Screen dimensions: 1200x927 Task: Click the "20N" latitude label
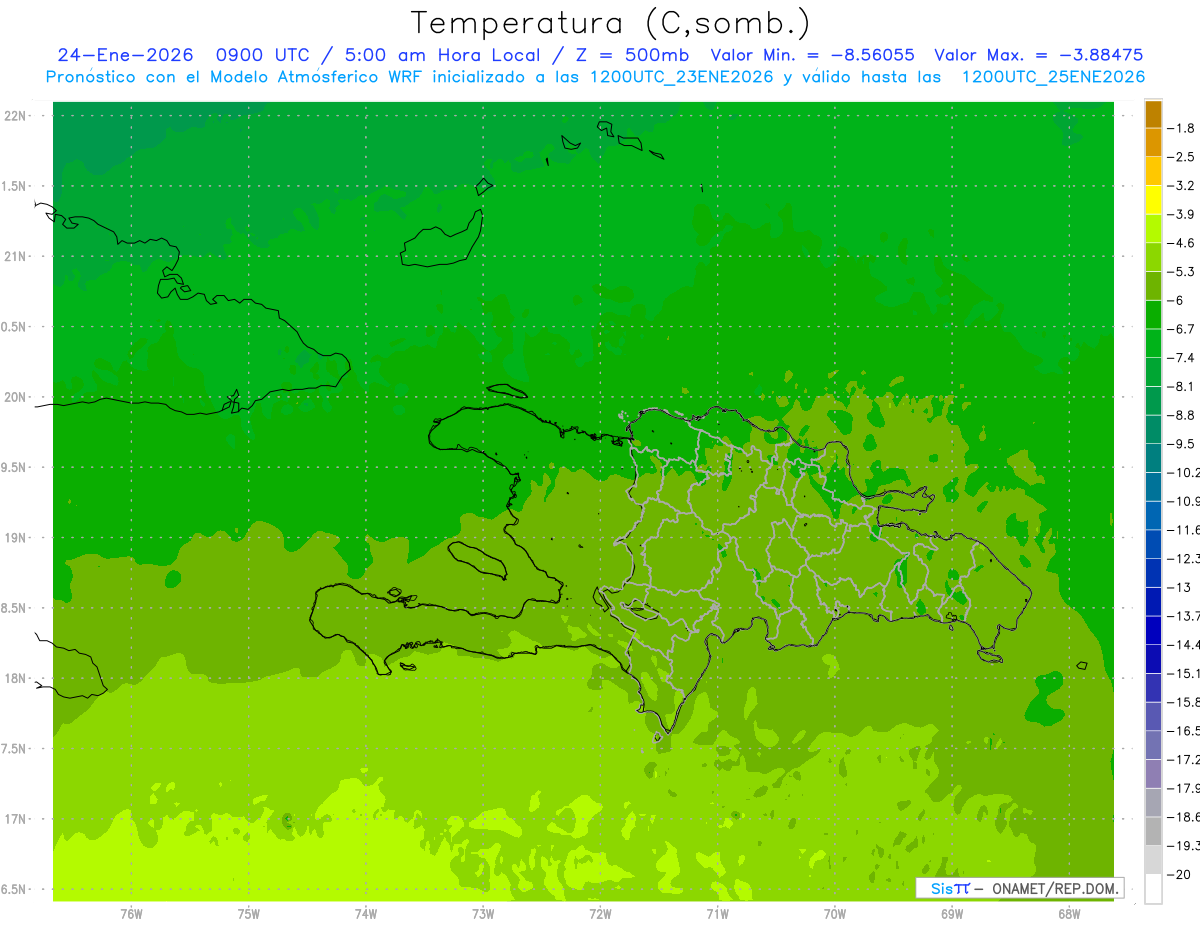tap(15, 397)
